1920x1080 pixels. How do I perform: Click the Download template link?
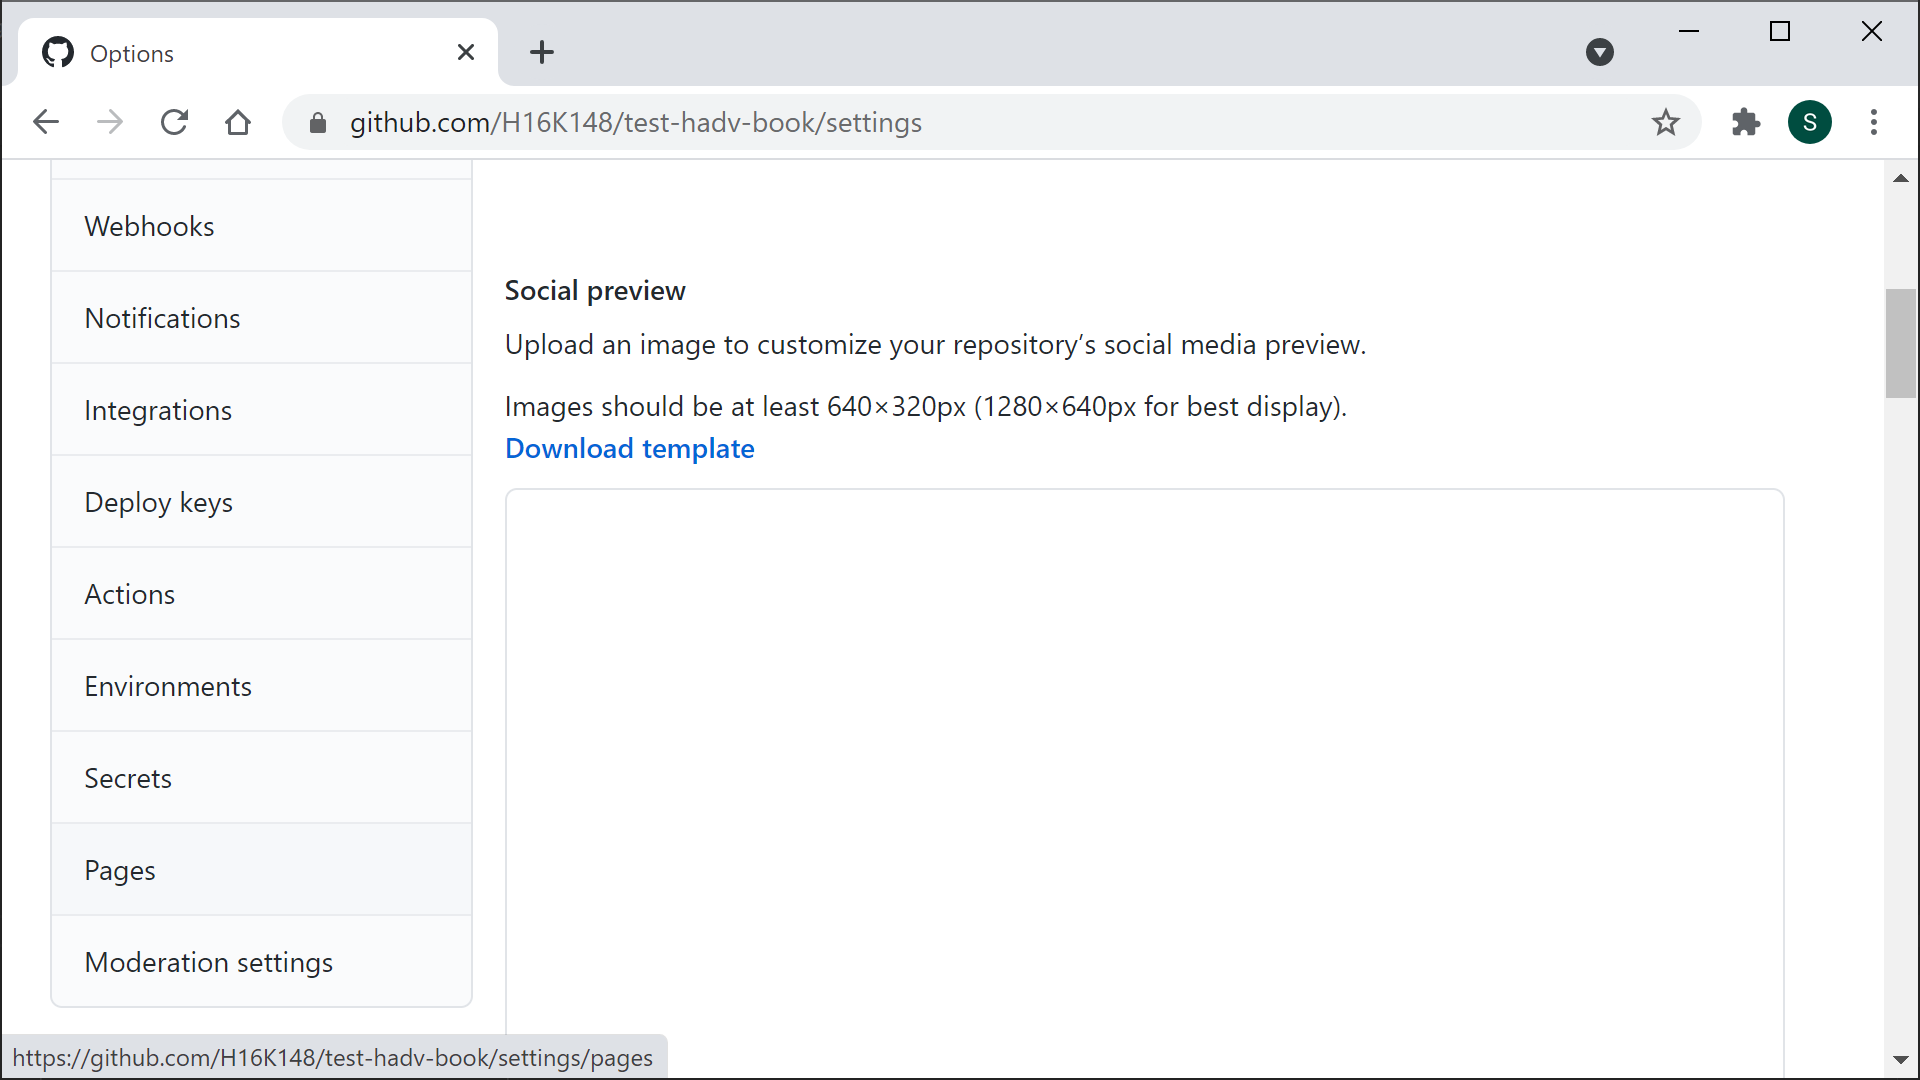click(x=630, y=448)
